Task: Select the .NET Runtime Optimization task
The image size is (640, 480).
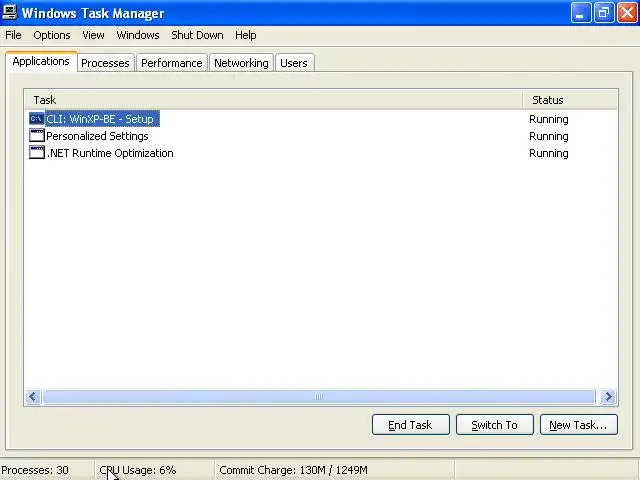Action: pos(110,153)
